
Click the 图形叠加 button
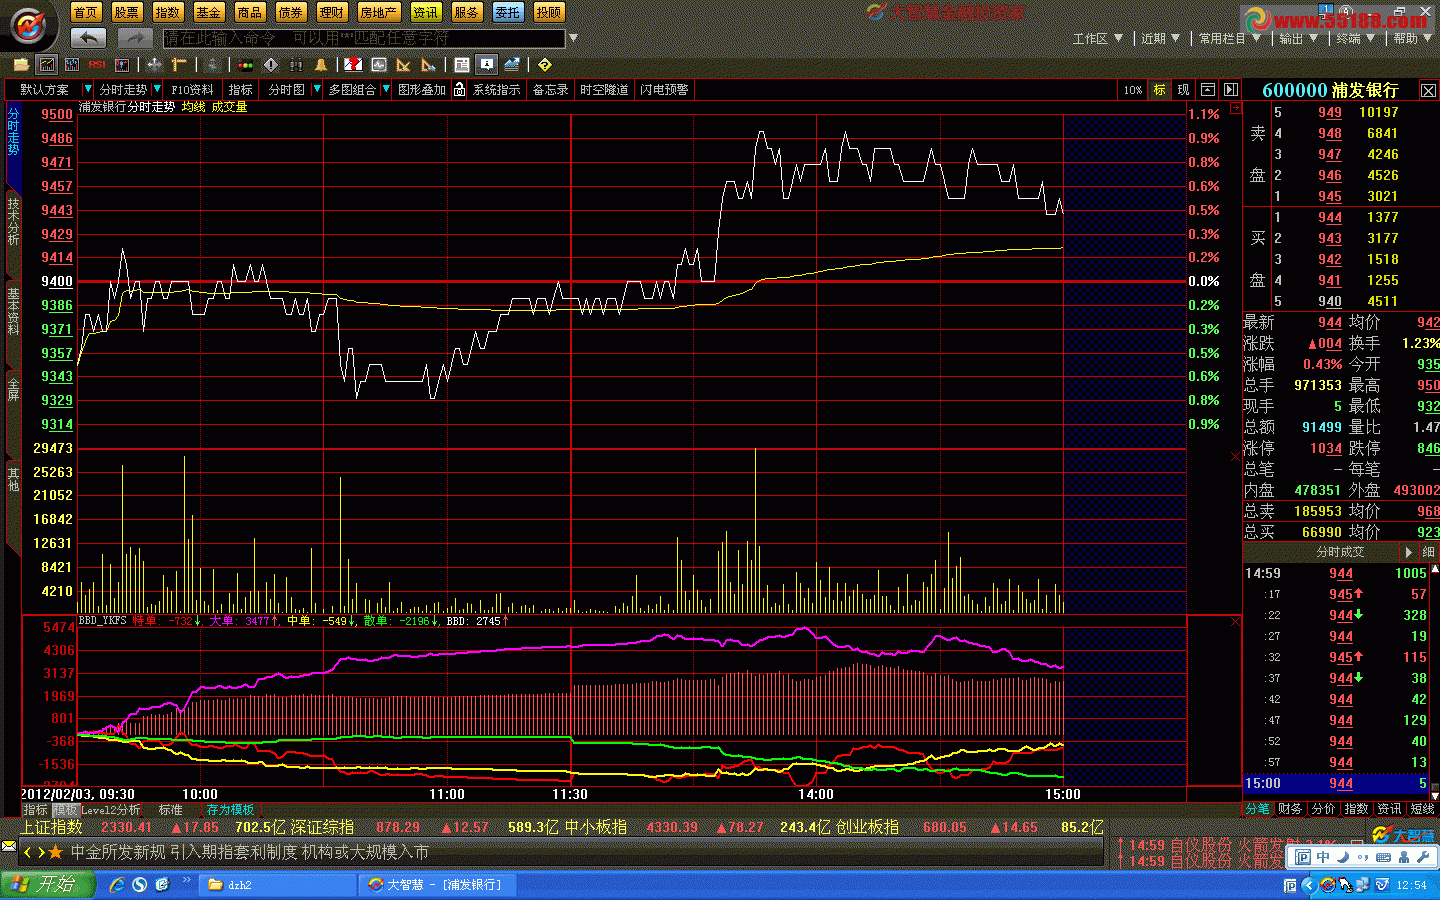pos(421,89)
